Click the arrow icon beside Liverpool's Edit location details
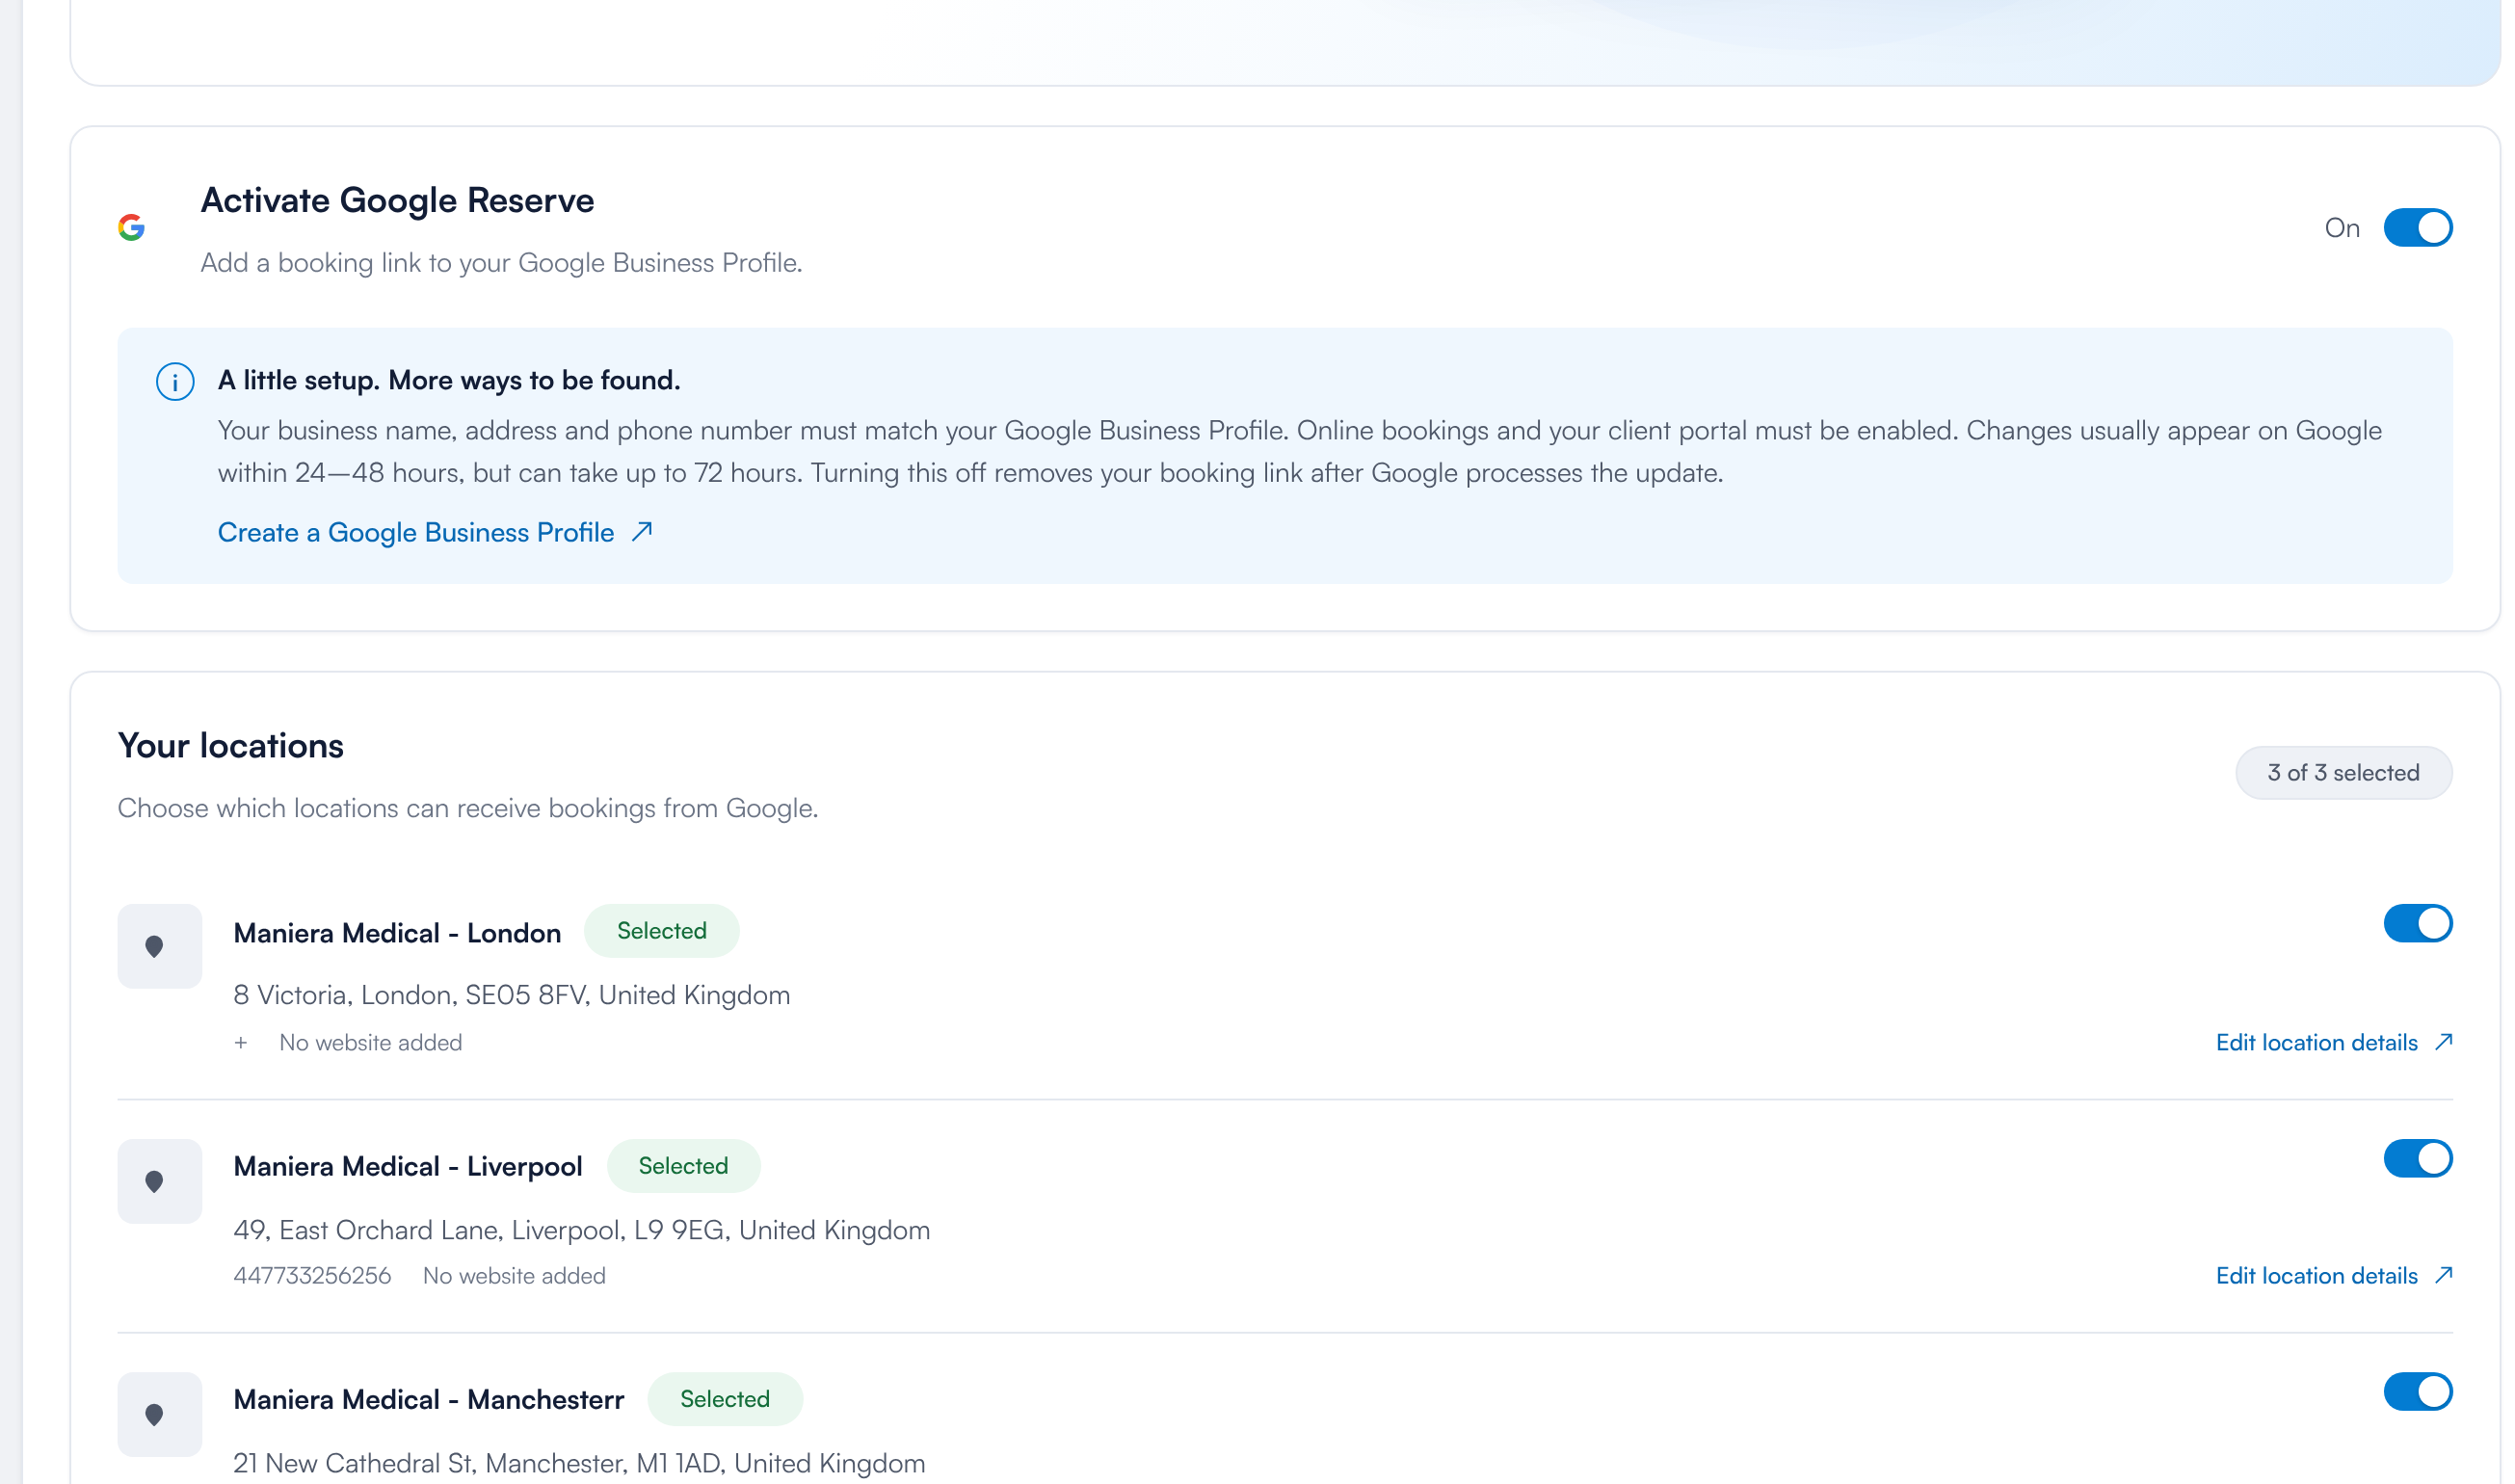Screen dimensions: 2515x1484 coord(2444,1275)
